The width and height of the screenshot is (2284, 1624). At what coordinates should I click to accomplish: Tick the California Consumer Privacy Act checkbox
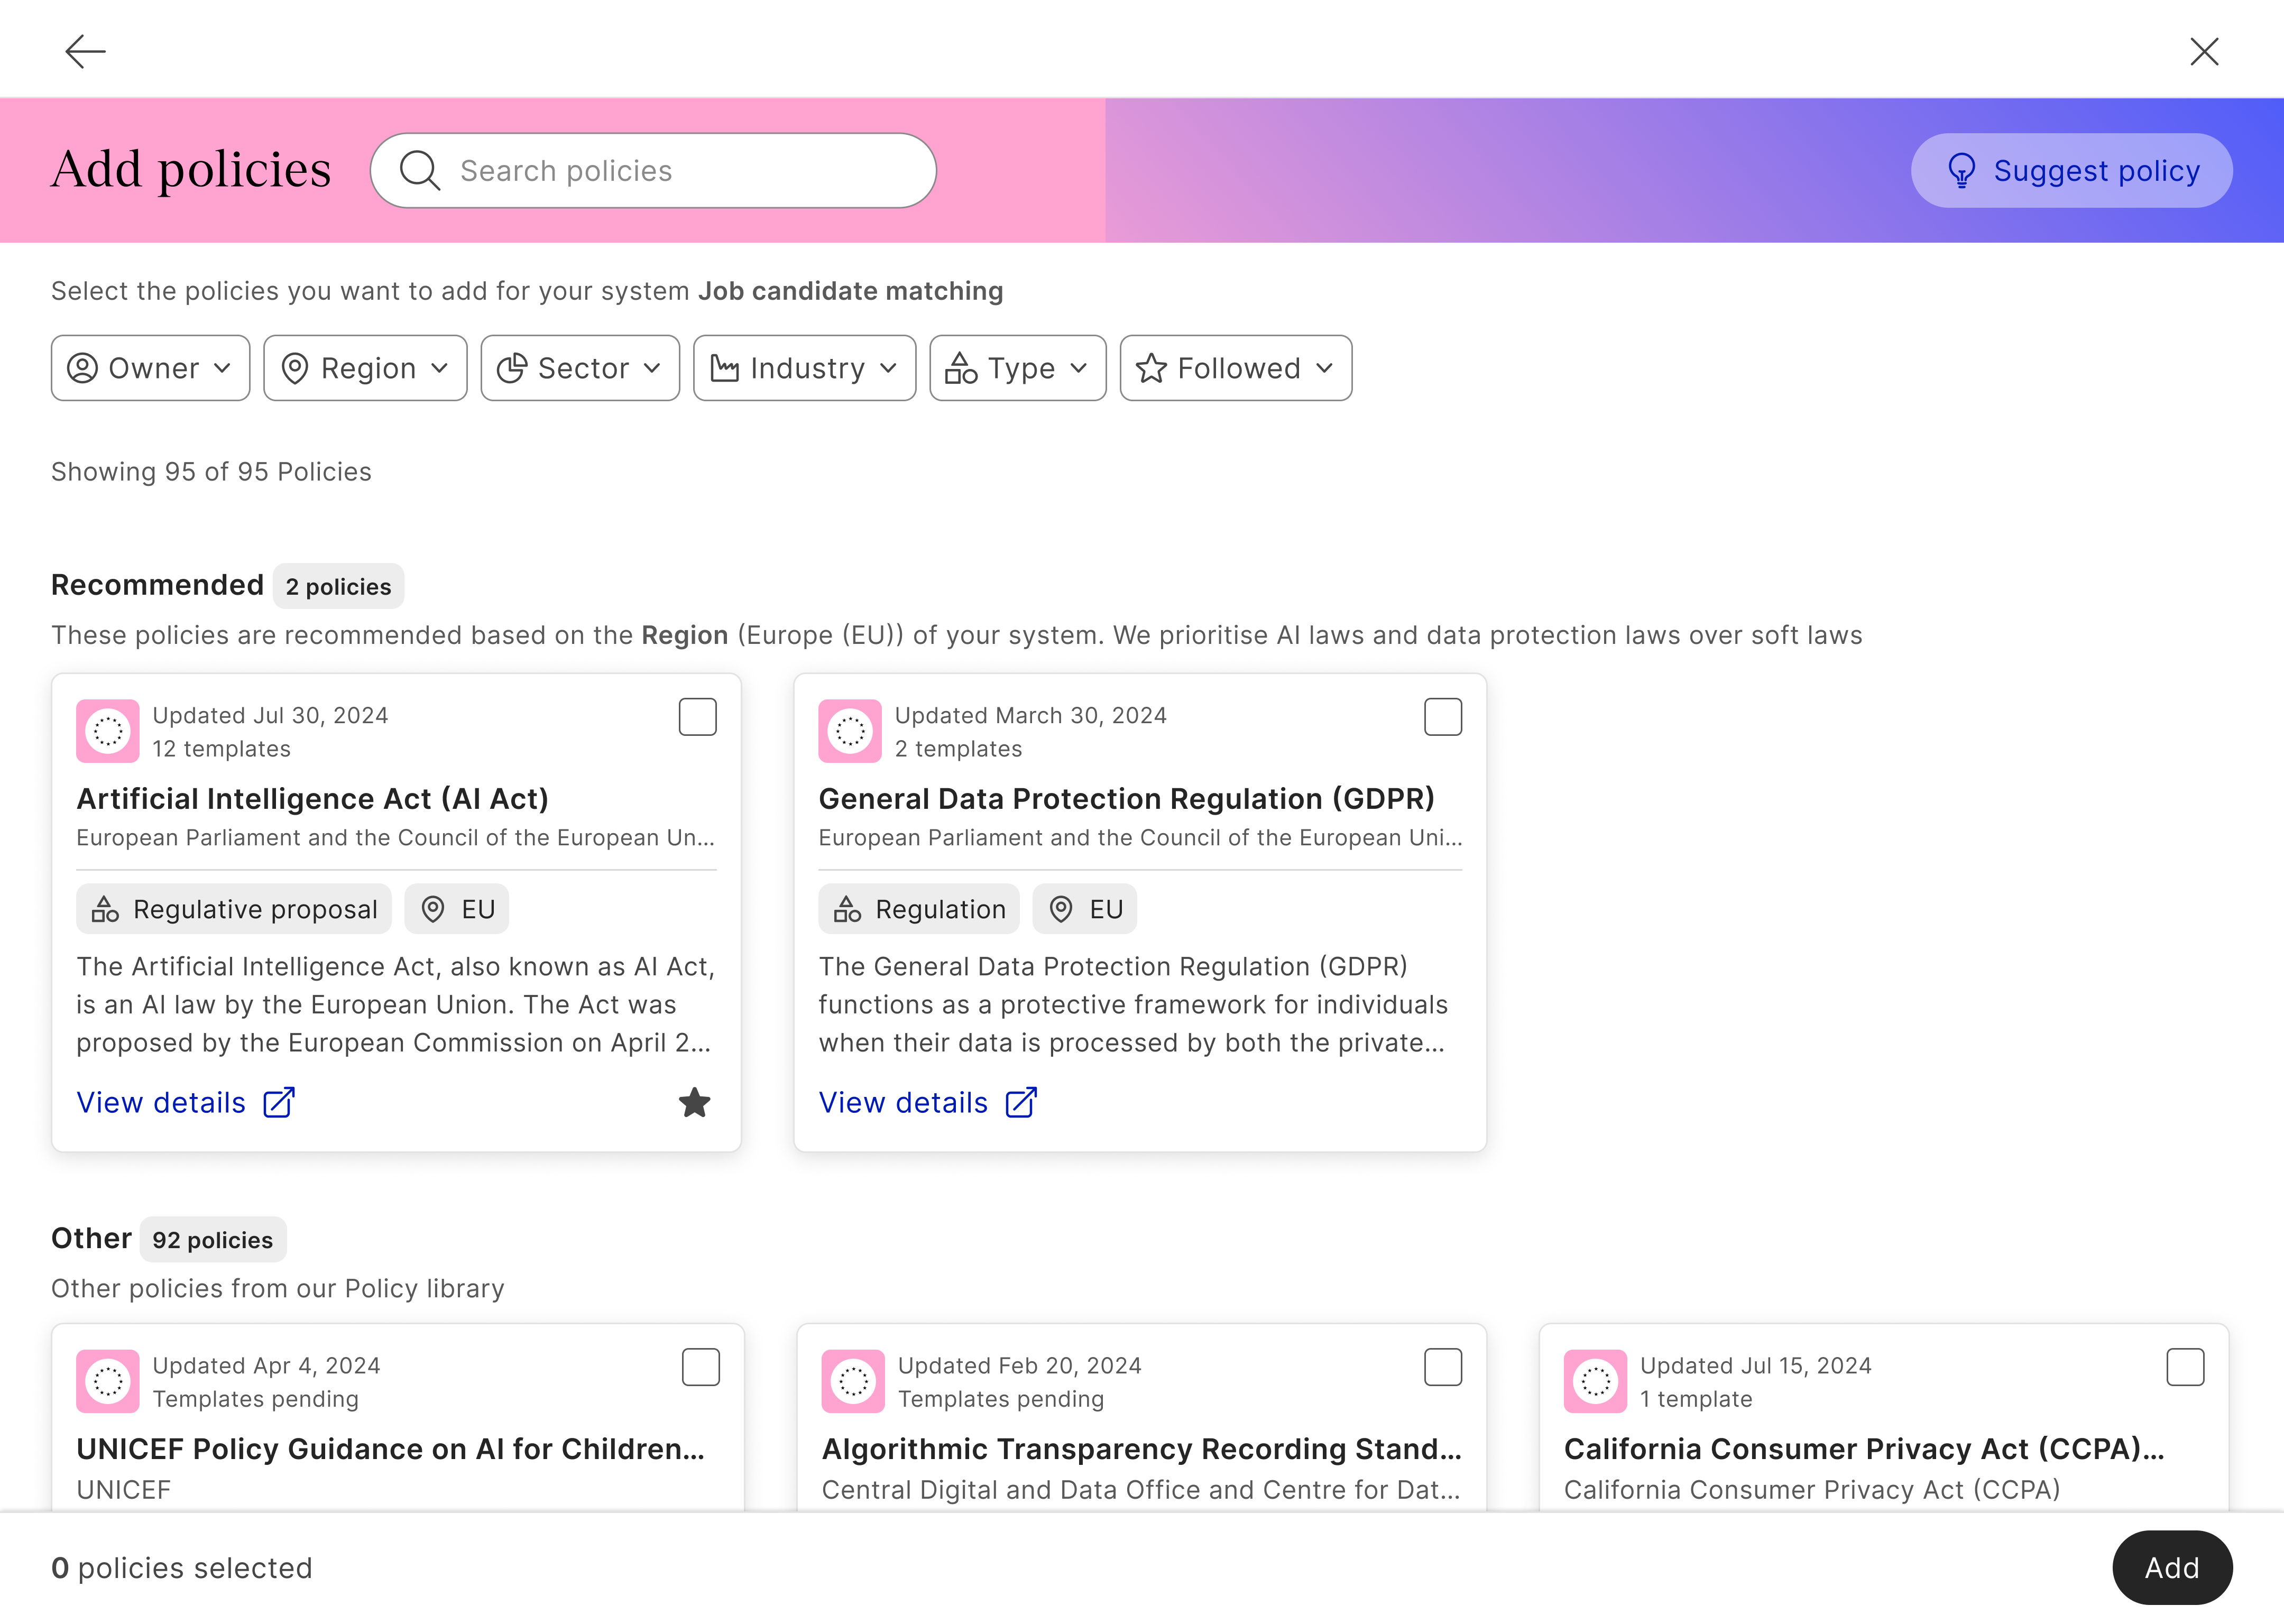2185,1367
